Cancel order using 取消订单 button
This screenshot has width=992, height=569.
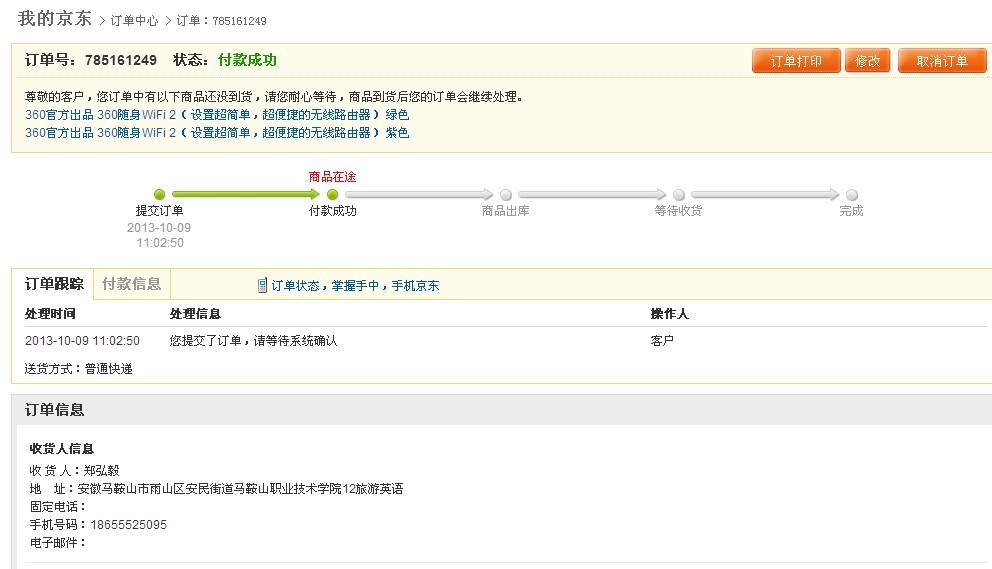coord(941,61)
